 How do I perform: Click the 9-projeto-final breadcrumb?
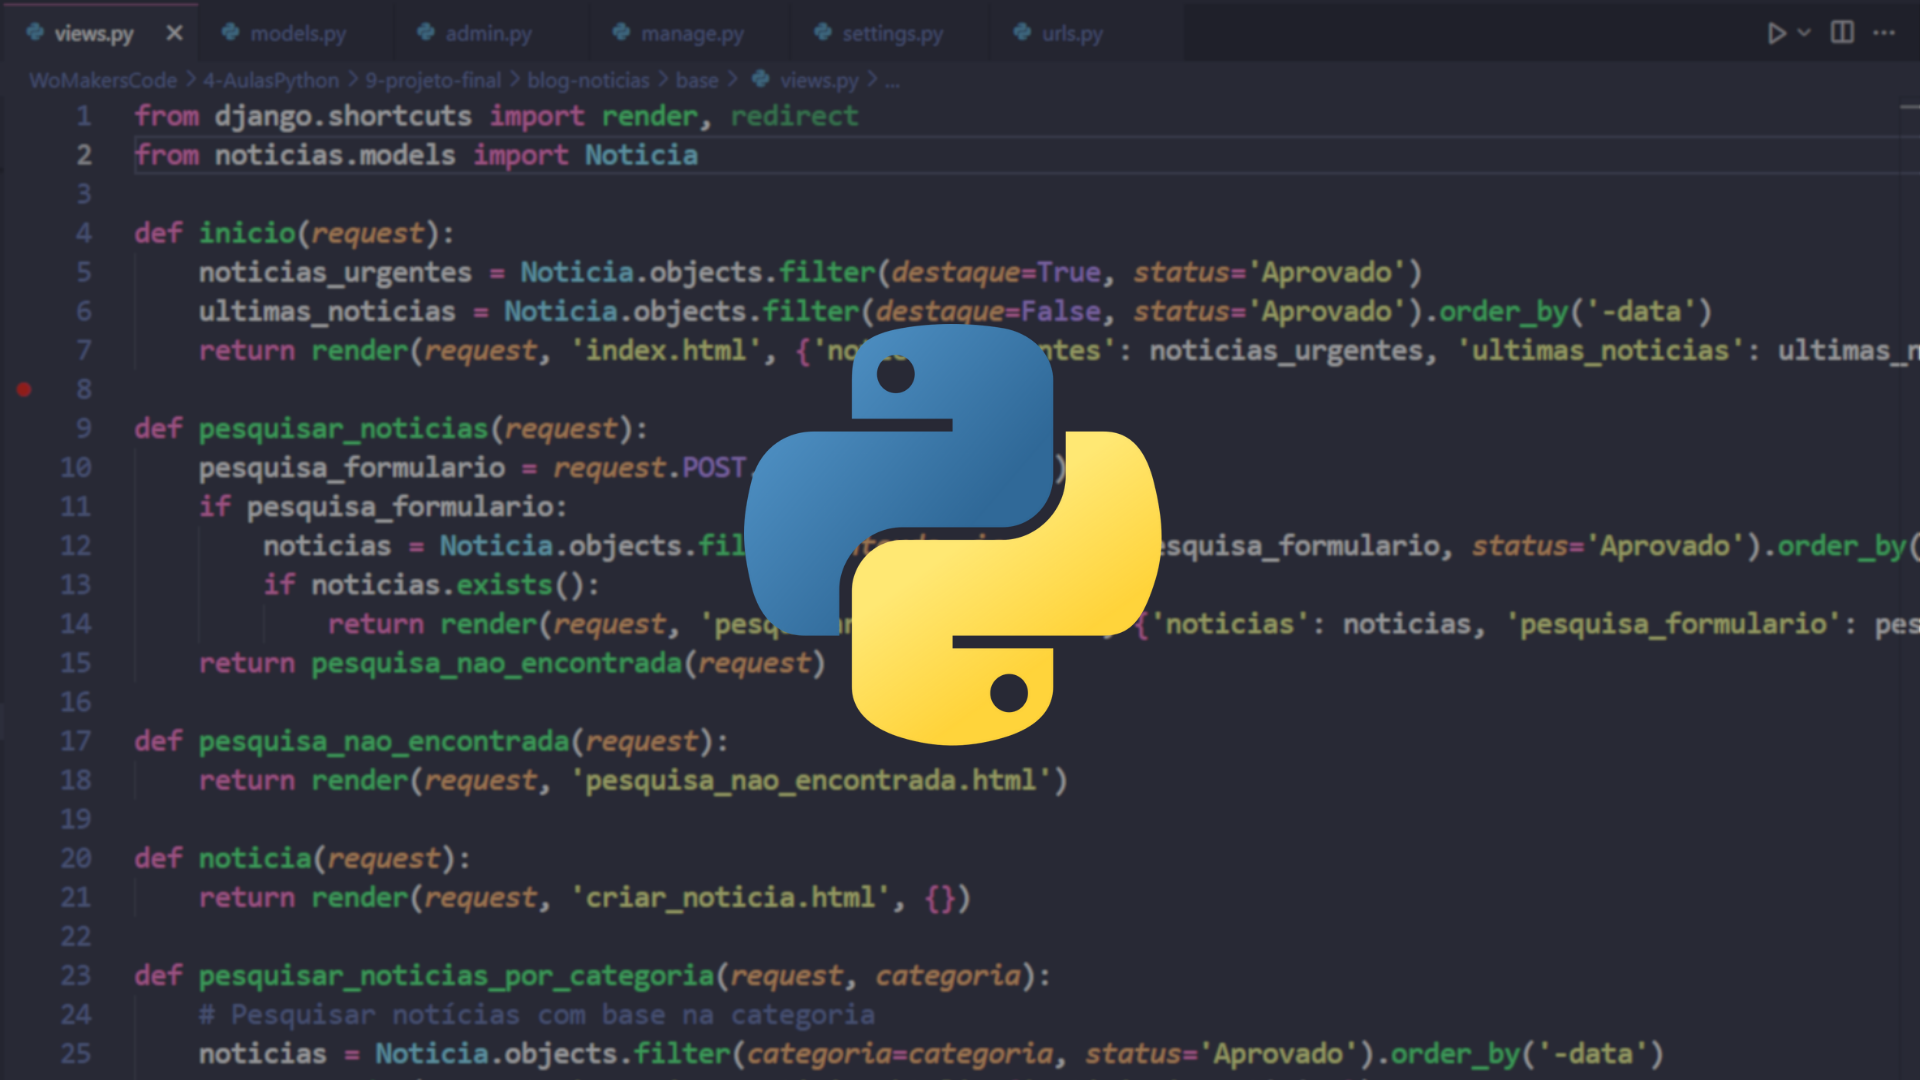coord(433,80)
